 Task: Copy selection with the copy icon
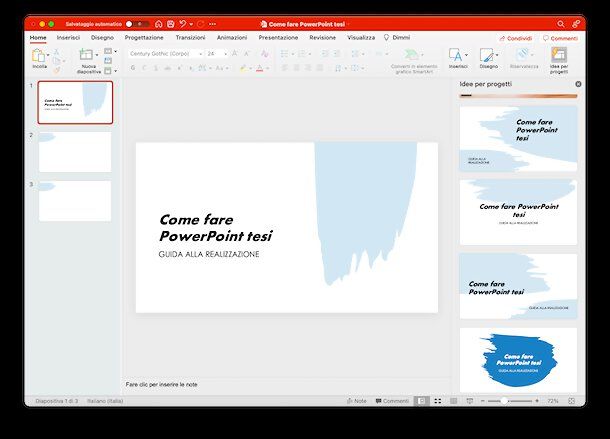[x=57, y=61]
